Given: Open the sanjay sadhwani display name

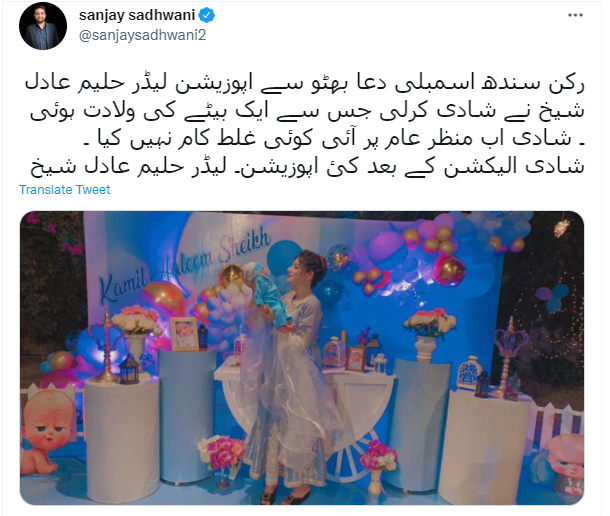Looking at the screenshot, I should (137, 15).
